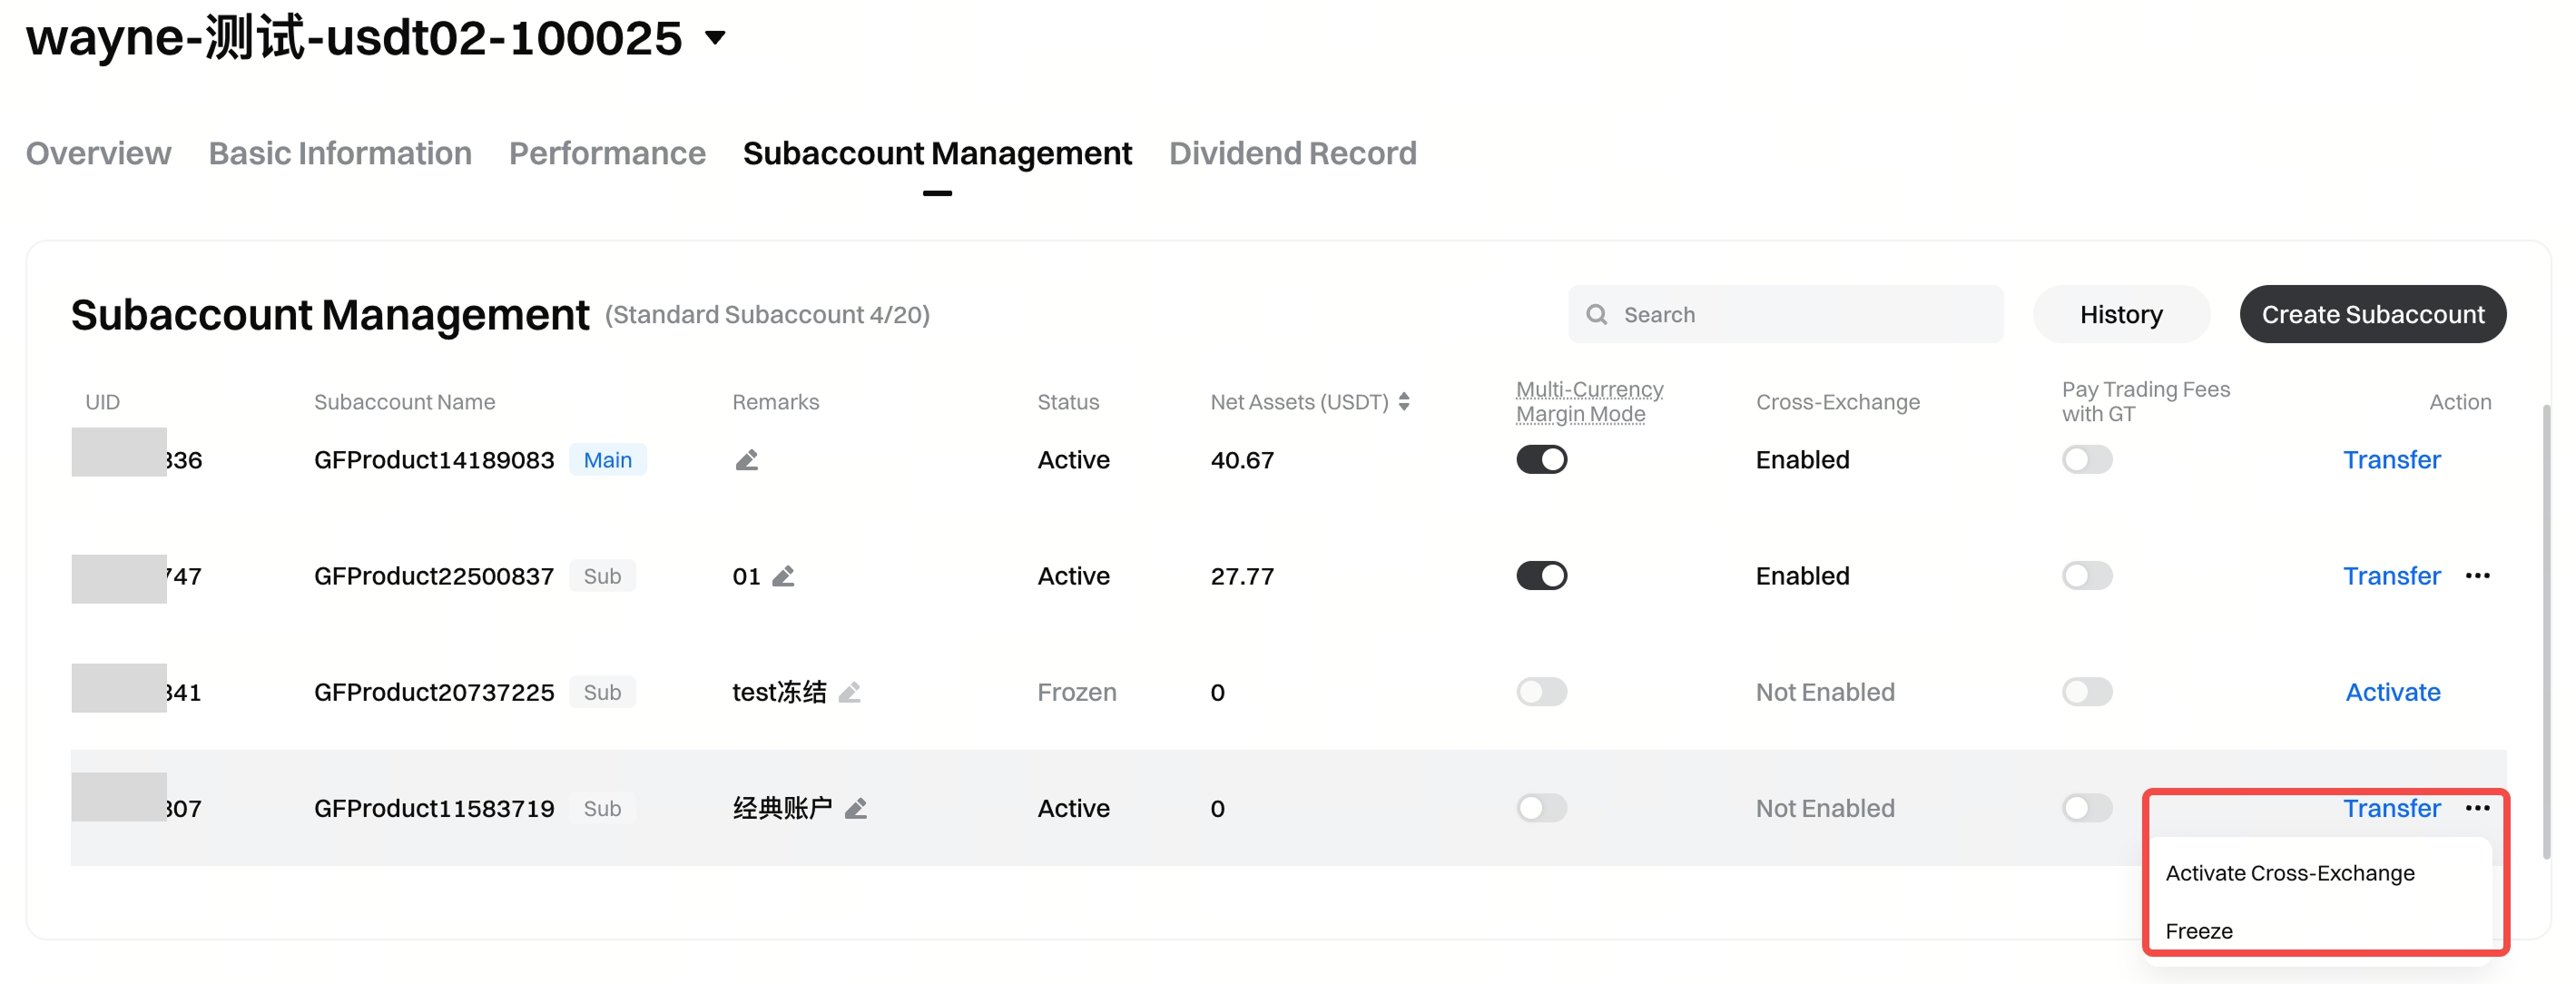Edit the 经典账户 remark pencil icon

coord(855,808)
